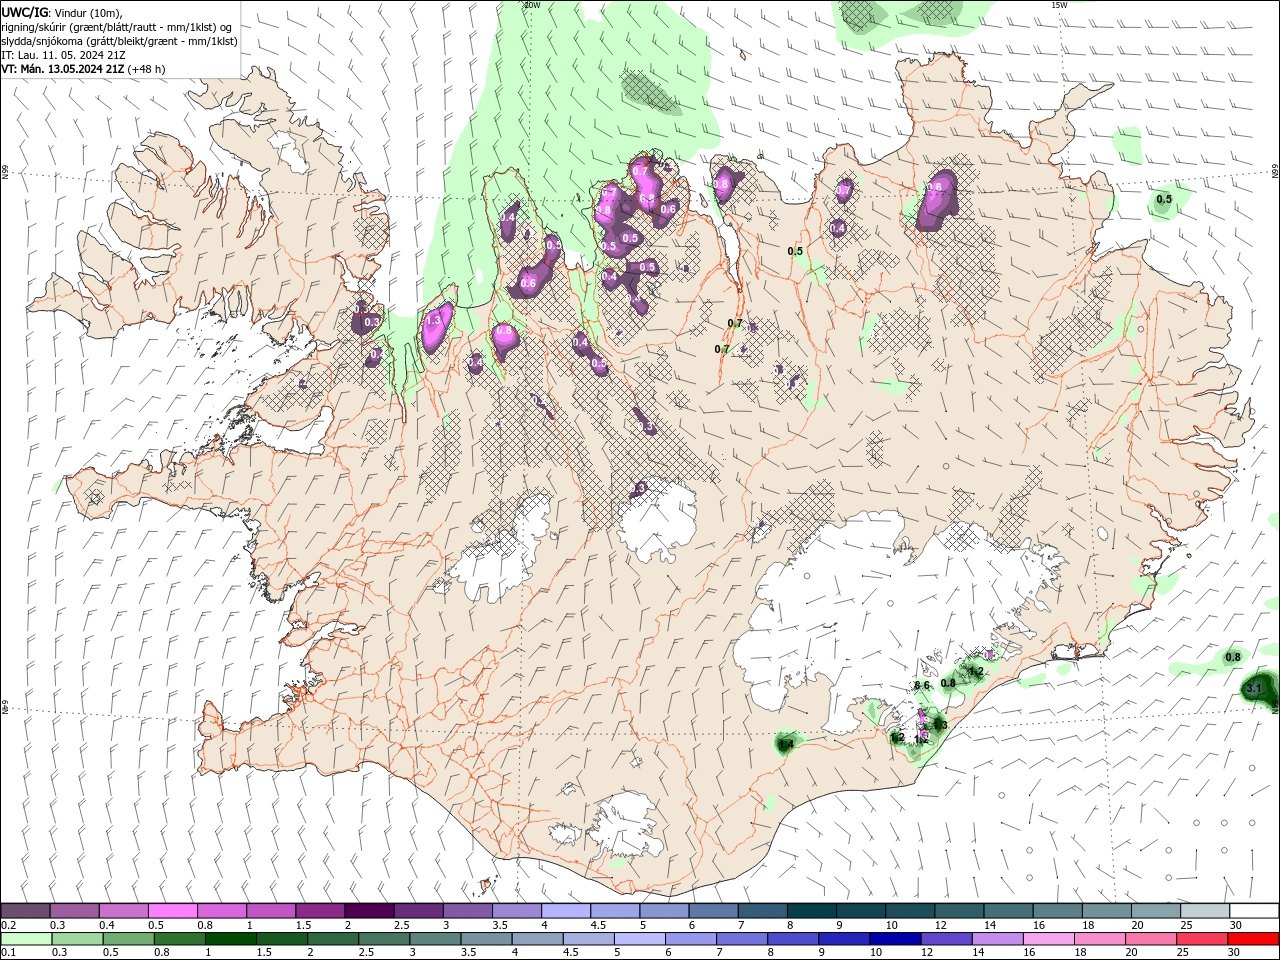Click the "UWC/IG: Vindur (10m)," title line
Image resolution: width=1280 pixels, height=960 pixels.
click(x=62, y=12)
